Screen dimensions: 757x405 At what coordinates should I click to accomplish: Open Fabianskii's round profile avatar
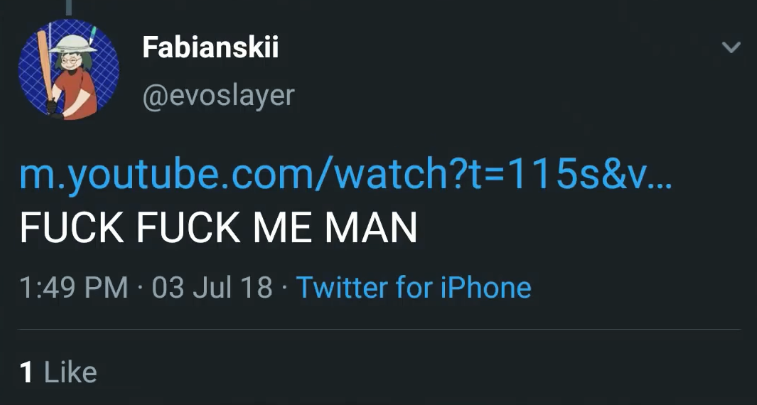coord(69,70)
